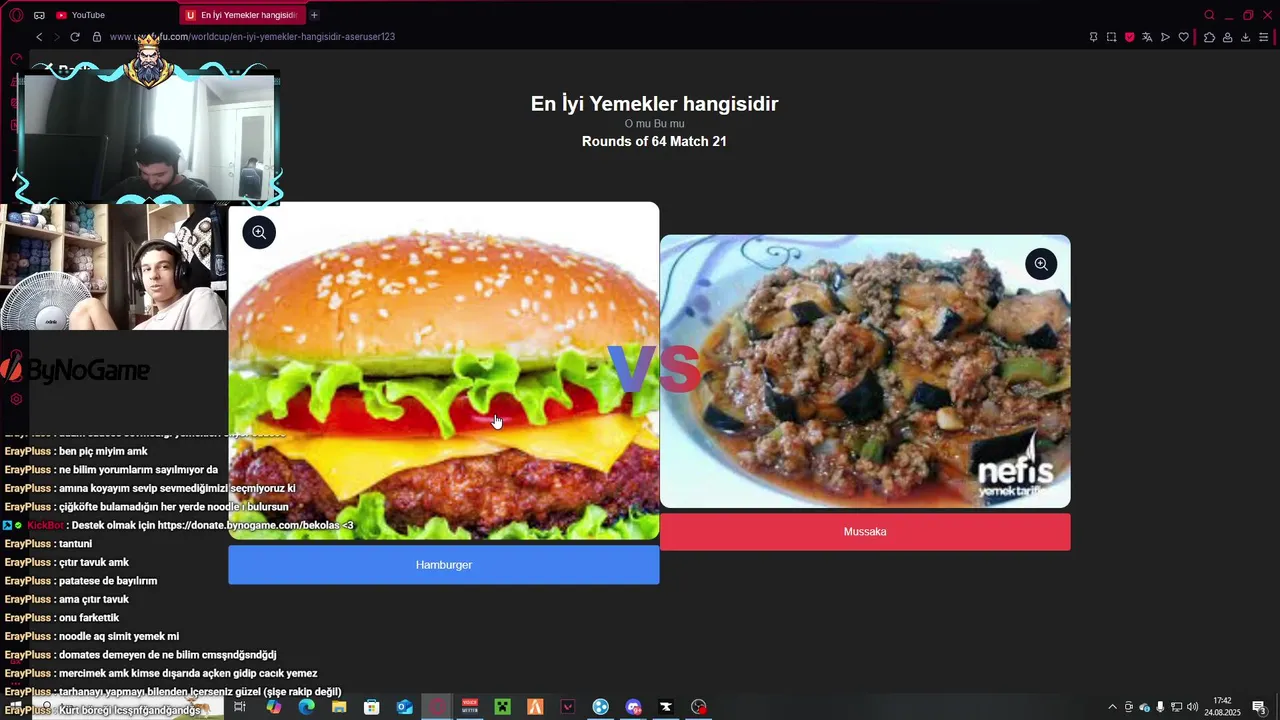
Task: Reload the current page
Action: pyautogui.click(x=75, y=37)
